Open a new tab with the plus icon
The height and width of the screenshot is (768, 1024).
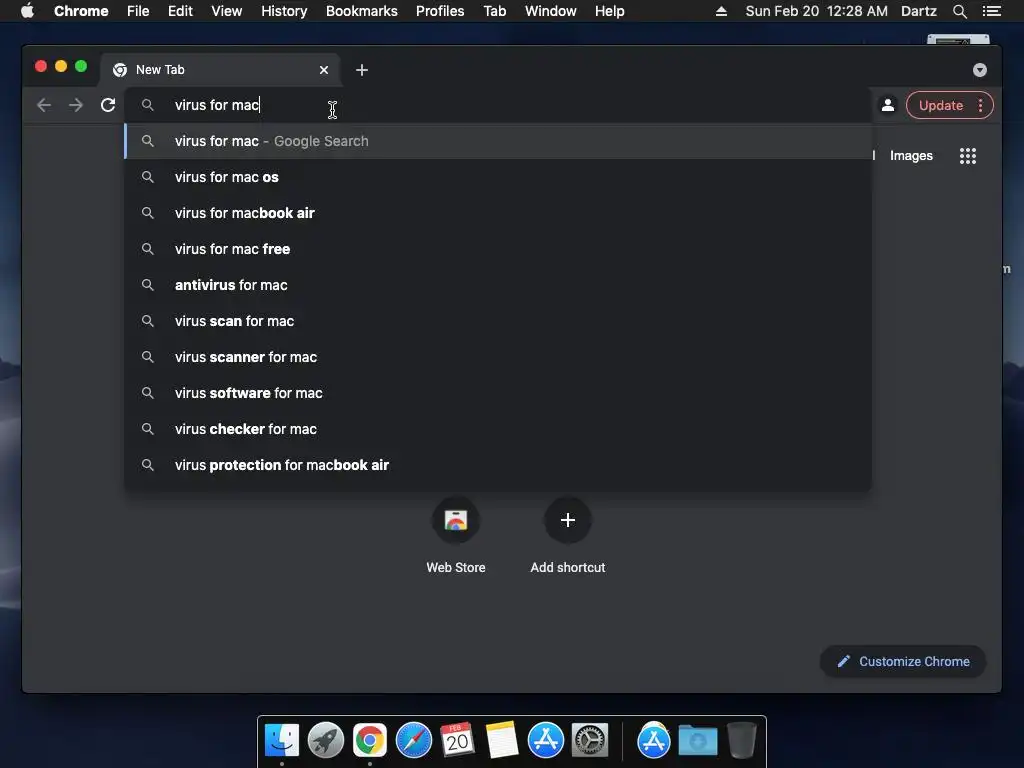362,70
